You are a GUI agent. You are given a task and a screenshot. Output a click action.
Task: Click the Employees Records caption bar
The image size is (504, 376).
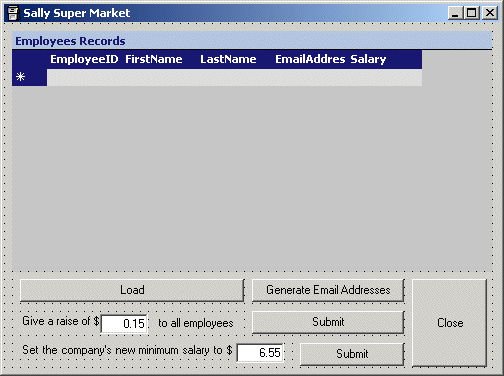(x=252, y=41)
